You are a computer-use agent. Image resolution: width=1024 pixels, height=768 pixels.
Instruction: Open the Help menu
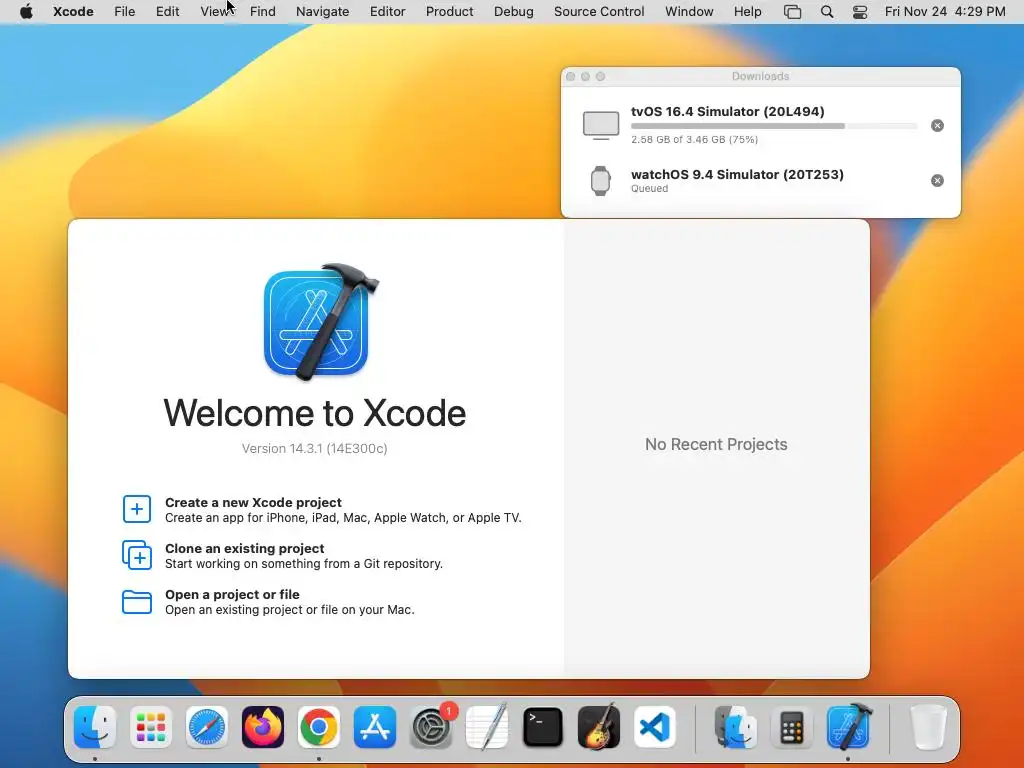tap(747, 11)
